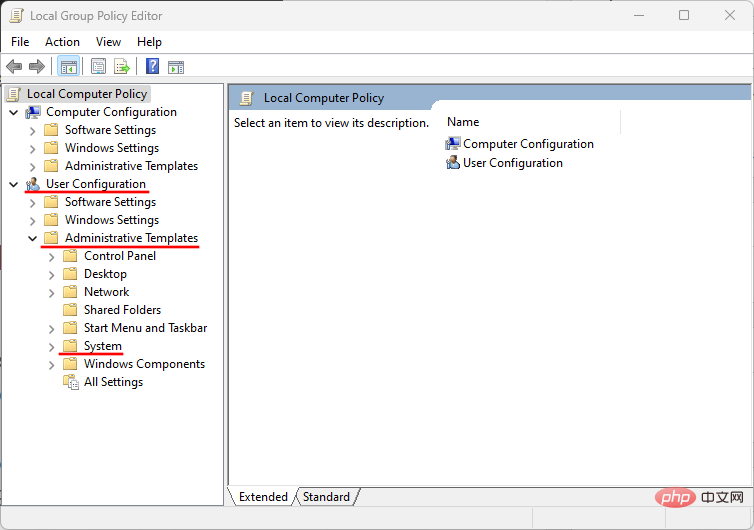Expand Windows Settings under User Configuration

32,221
